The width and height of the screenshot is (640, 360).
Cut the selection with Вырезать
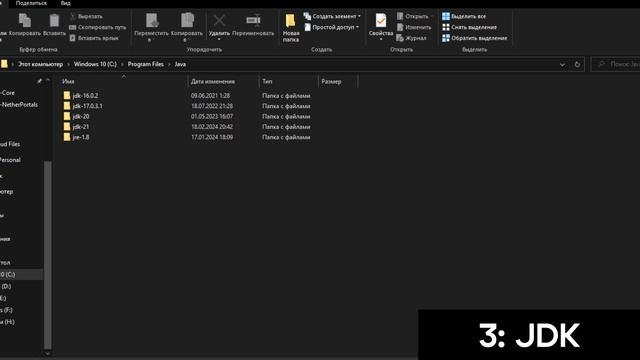(x=86, y=16)
